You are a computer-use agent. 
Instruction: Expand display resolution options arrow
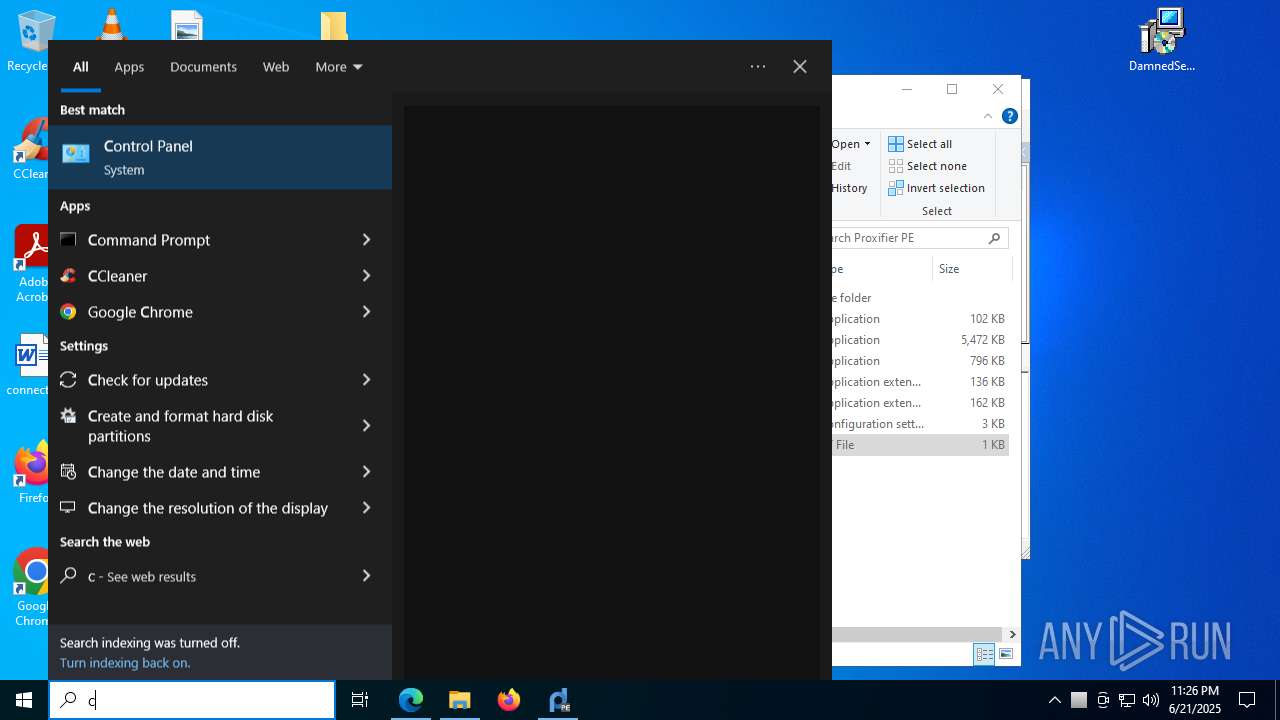(366, 508)
